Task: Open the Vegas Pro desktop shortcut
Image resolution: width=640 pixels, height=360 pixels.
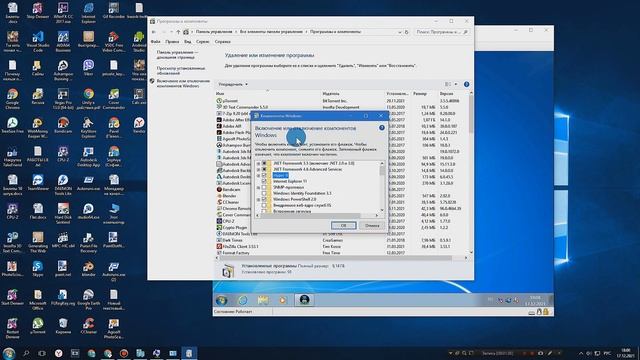Action: click(x=63, y=98)
